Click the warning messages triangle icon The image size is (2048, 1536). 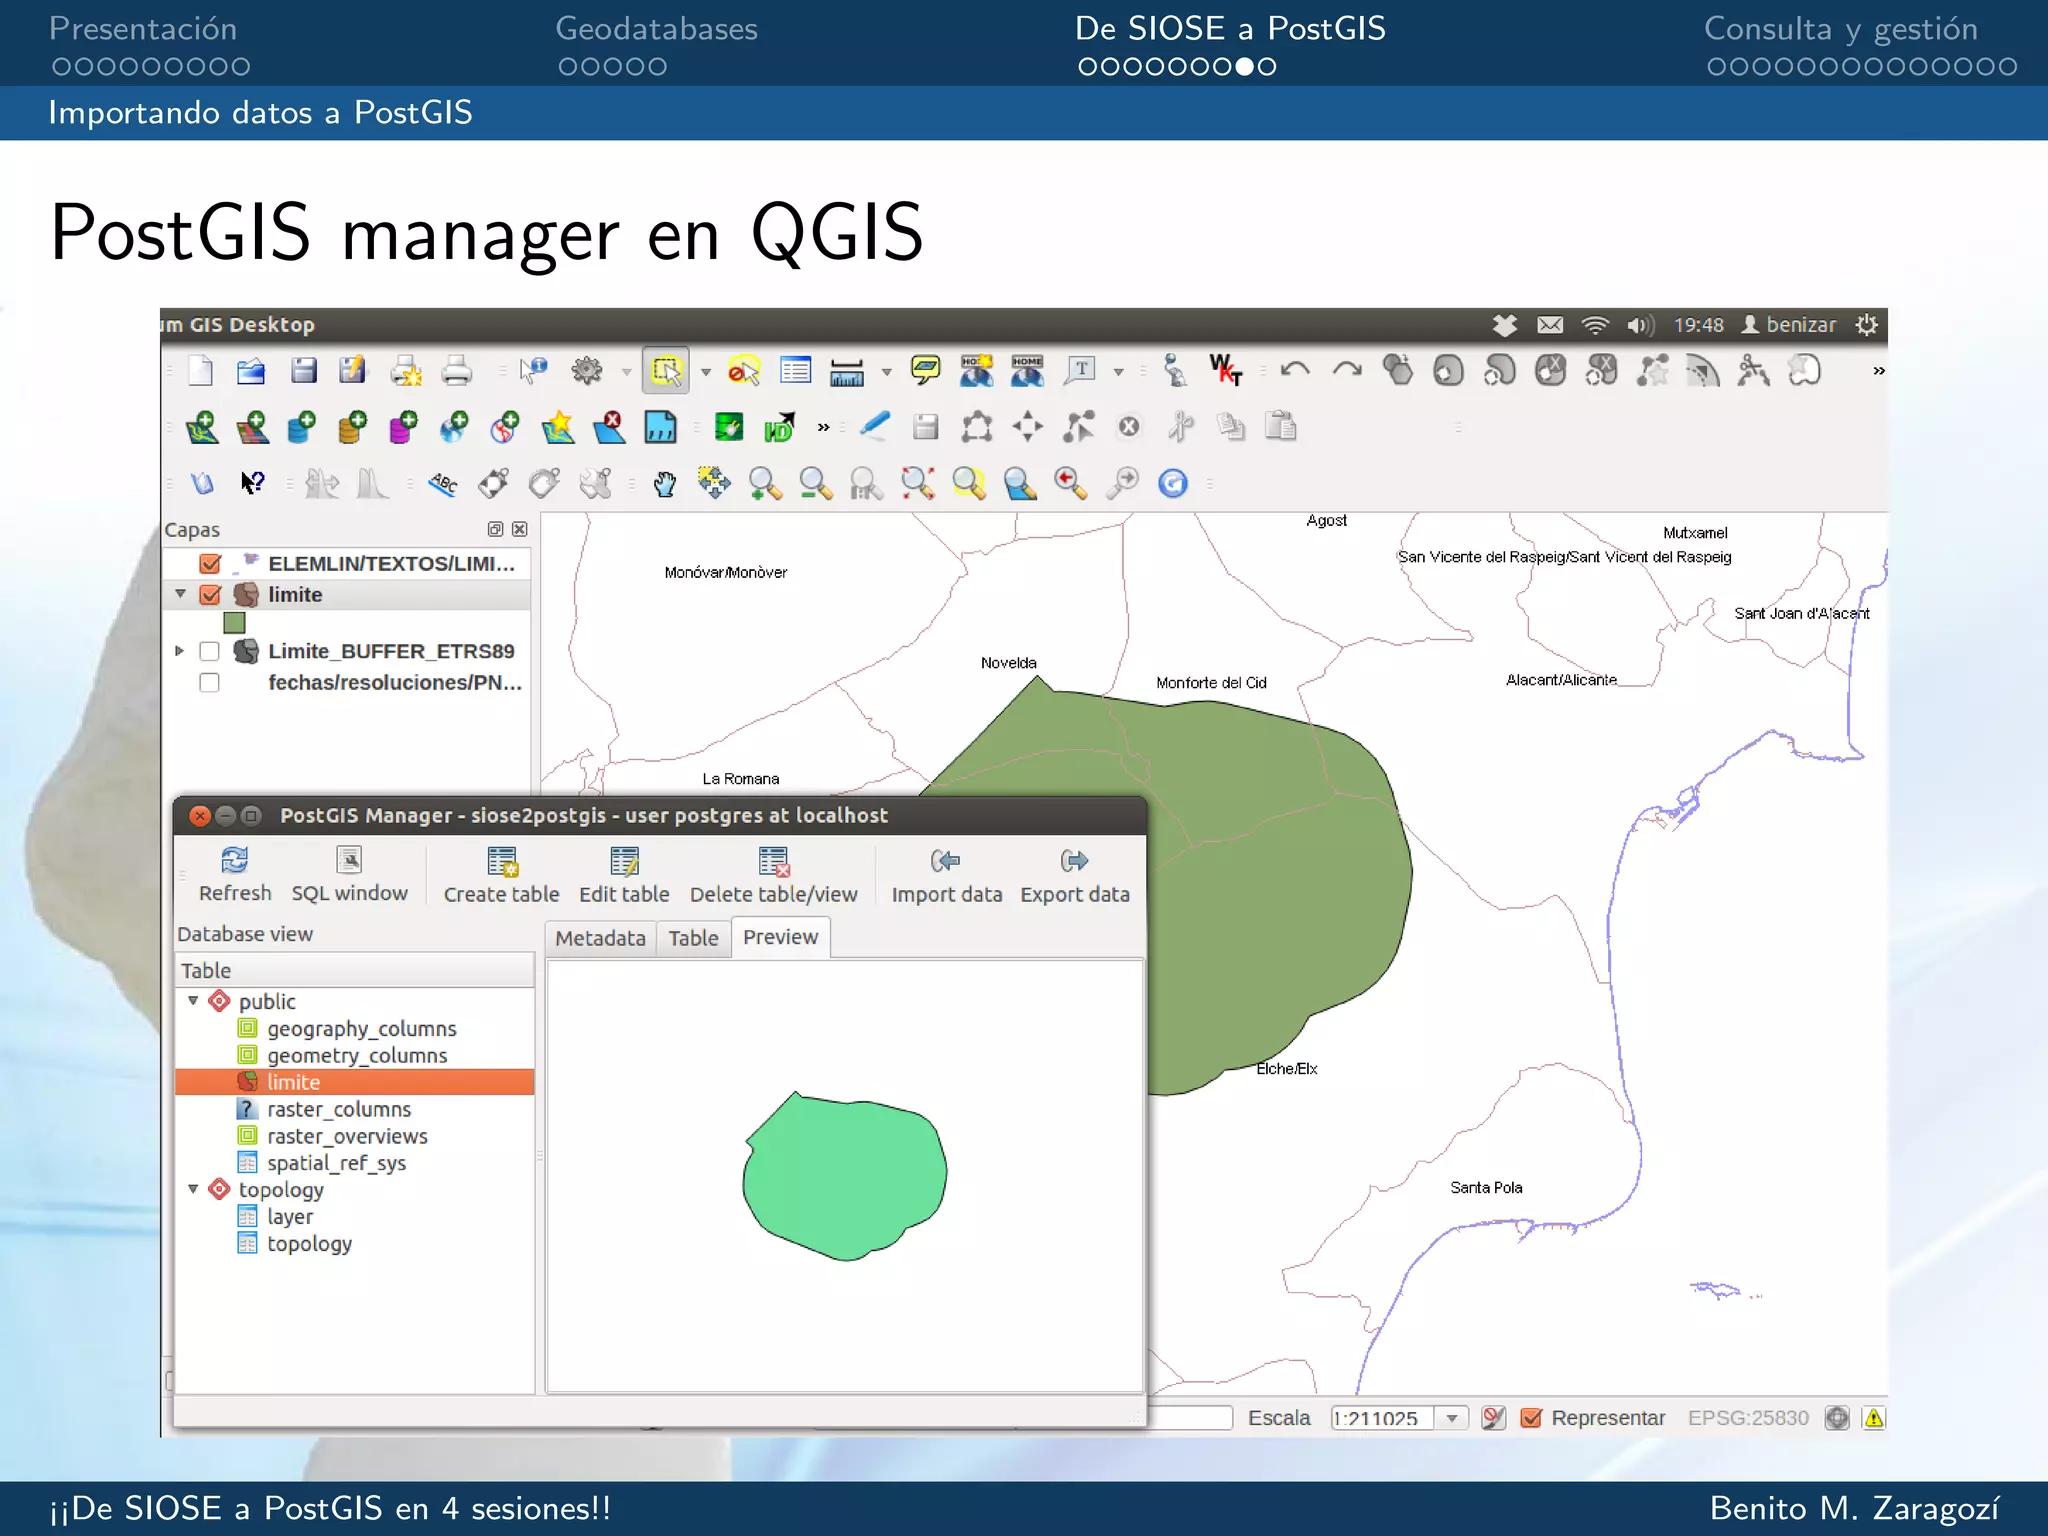coord(1874,1418)
